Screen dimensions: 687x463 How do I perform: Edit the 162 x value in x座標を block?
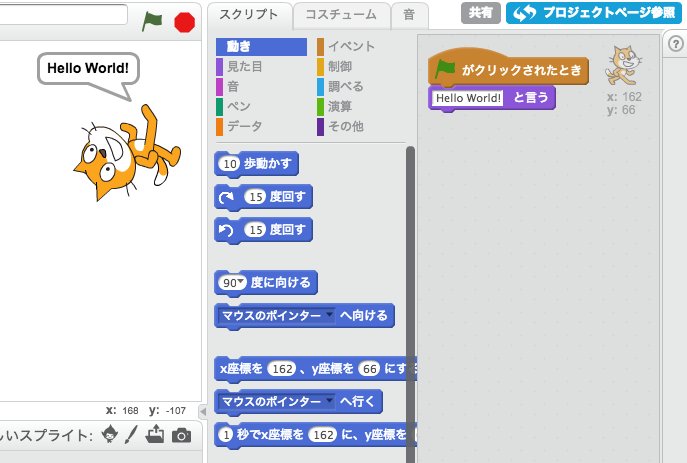(282, 369)
